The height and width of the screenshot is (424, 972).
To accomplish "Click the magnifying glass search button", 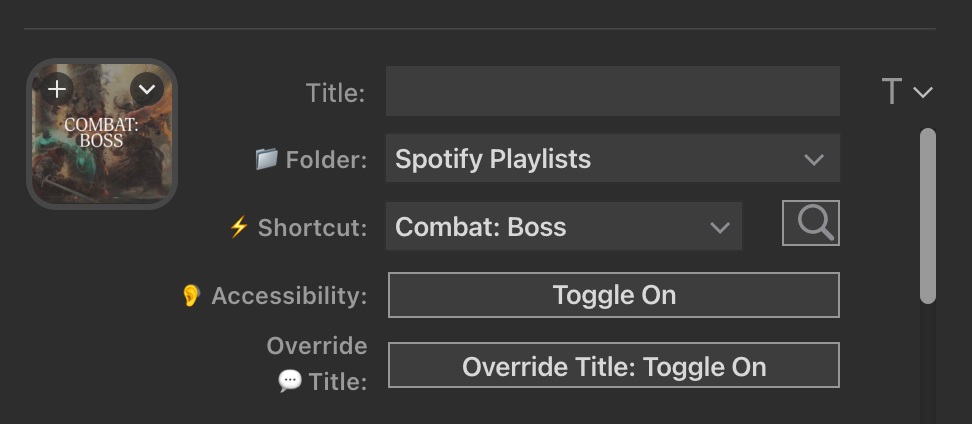I will click(x=811, y=224).
